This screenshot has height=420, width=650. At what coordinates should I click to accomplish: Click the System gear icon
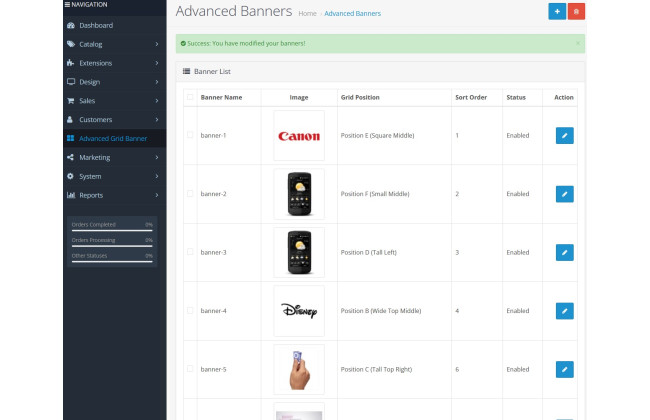pos(70,176)
